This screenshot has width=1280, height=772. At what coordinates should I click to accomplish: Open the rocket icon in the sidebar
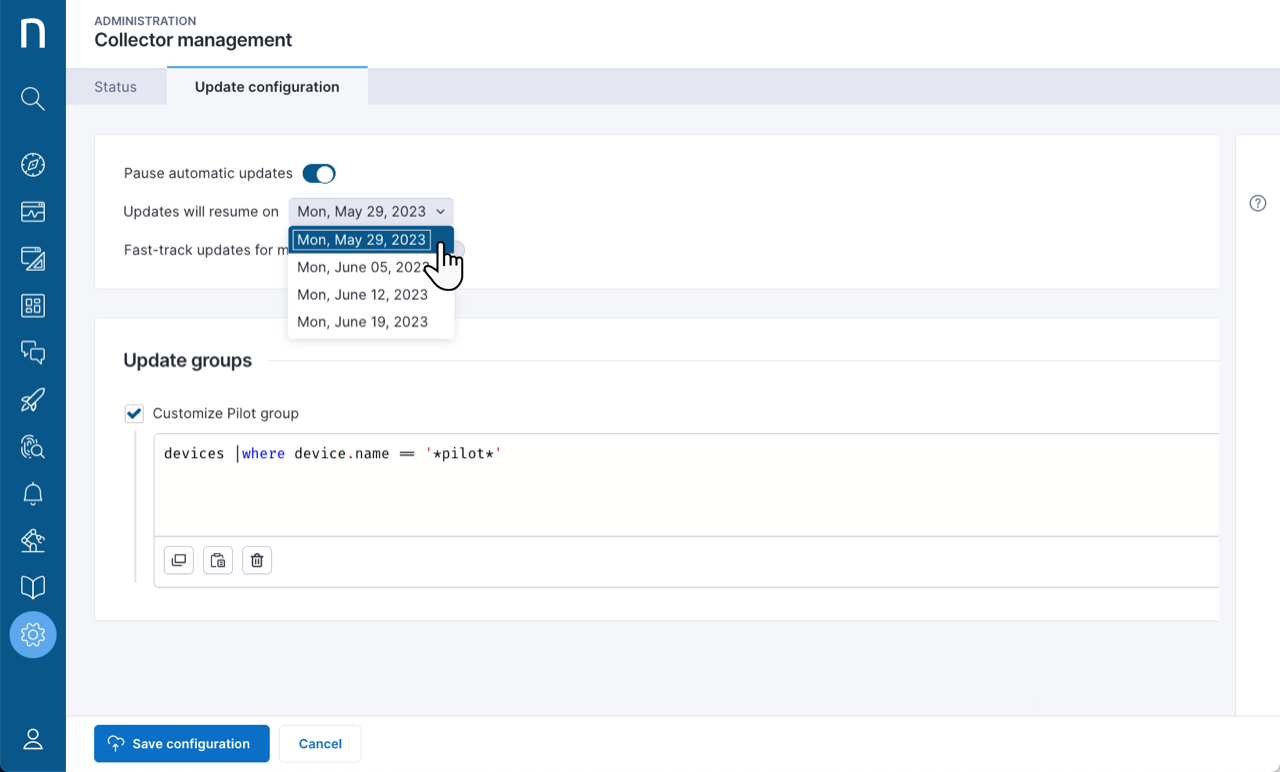click(33, 400)
